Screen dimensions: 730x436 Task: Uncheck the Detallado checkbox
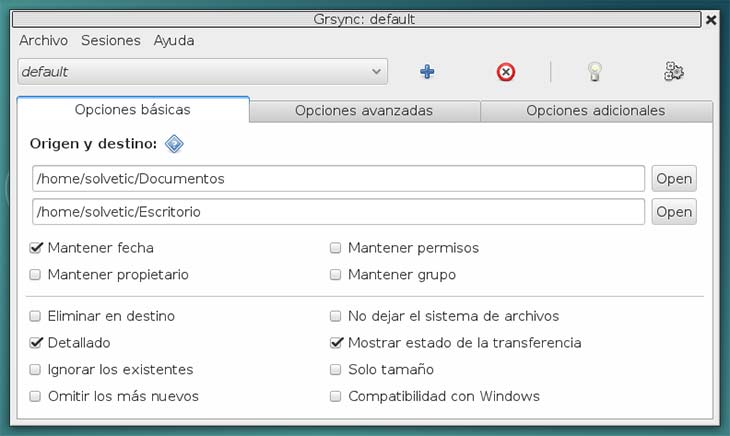35,343
